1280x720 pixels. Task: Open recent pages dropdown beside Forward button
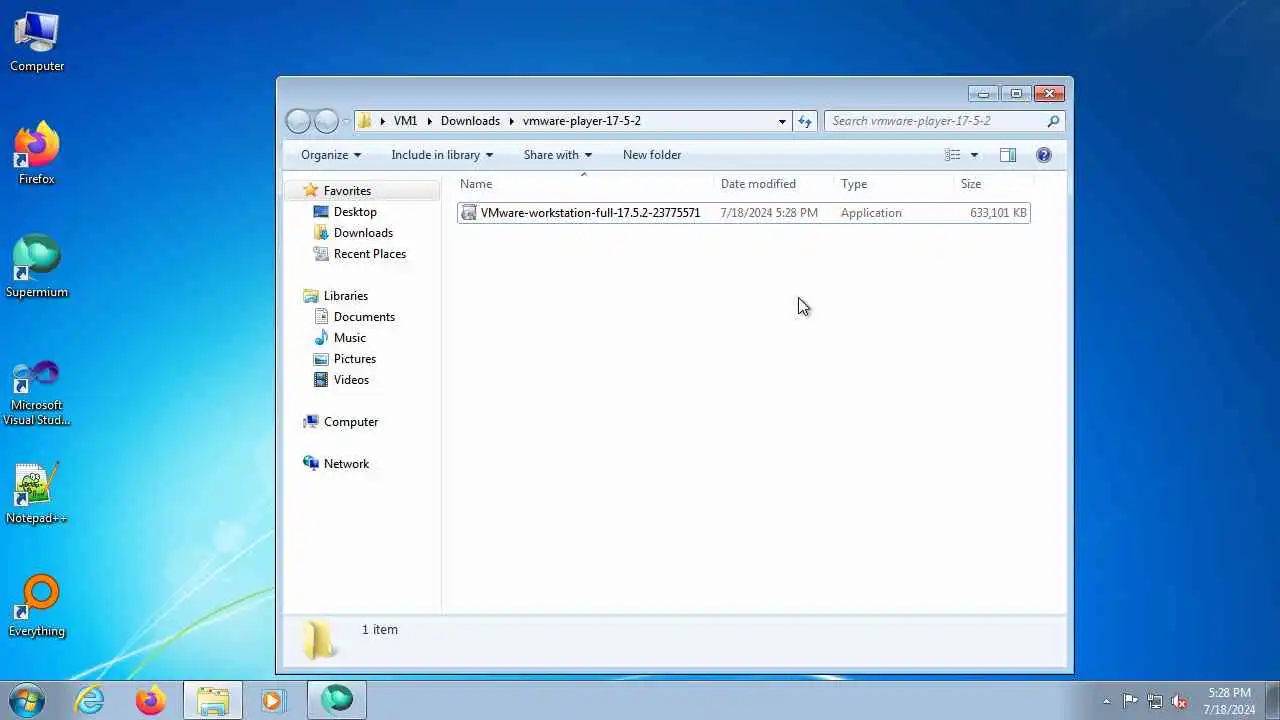click(x=346, y=122)
